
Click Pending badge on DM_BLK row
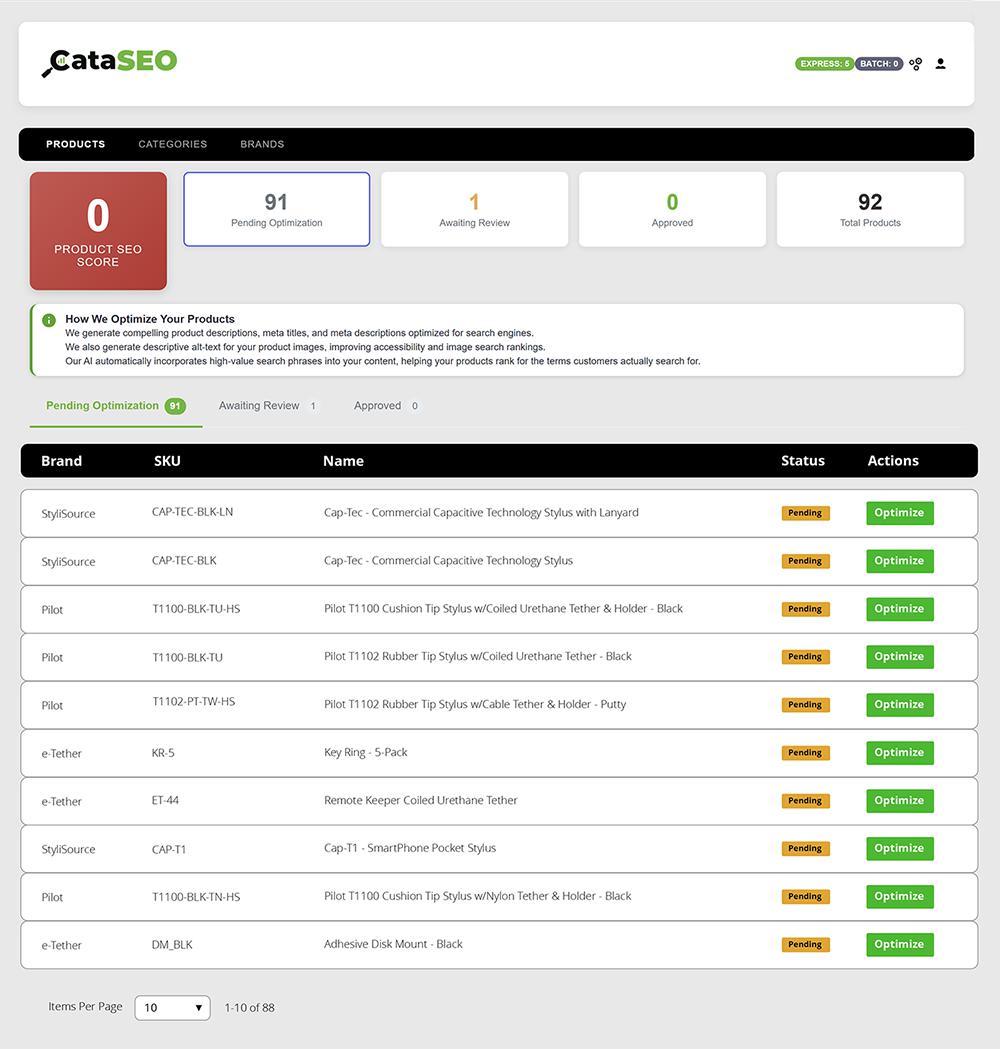(x=805, y=945)
